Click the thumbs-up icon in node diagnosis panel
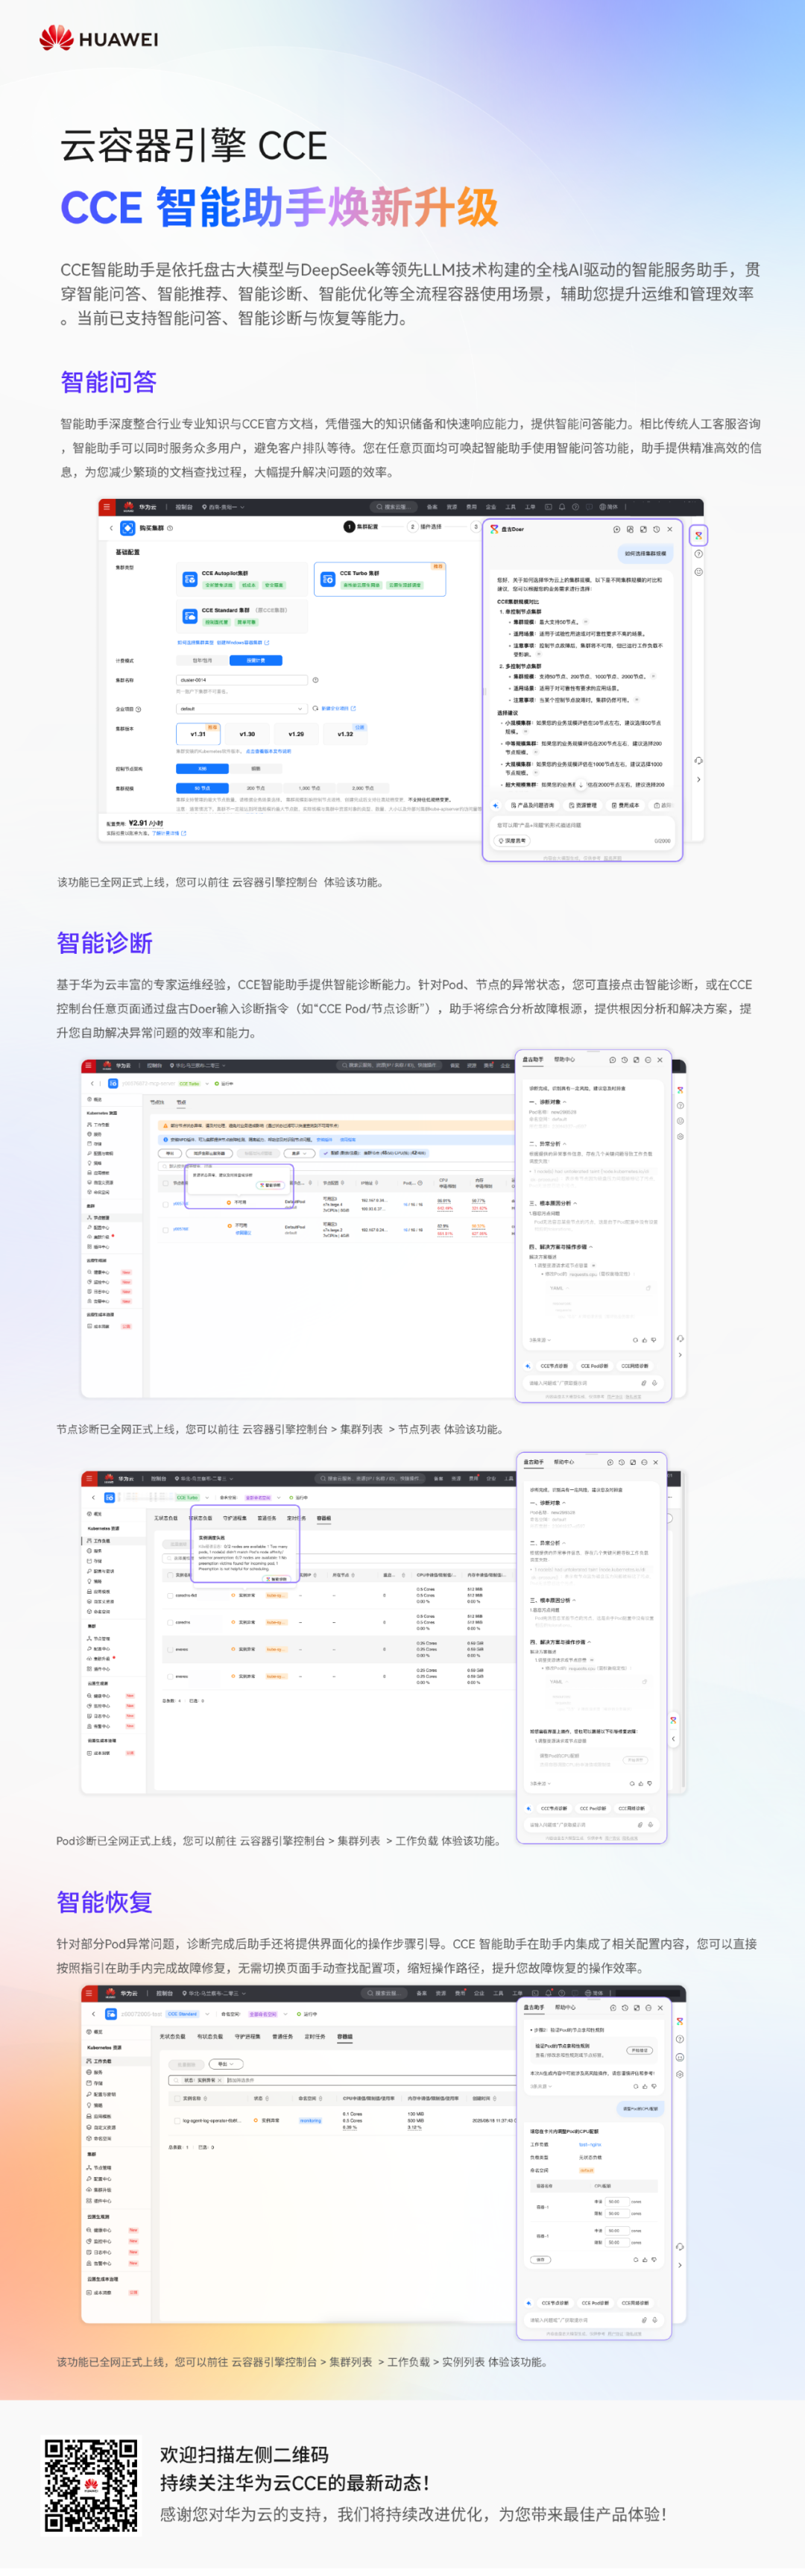 tap(644, 1340)
